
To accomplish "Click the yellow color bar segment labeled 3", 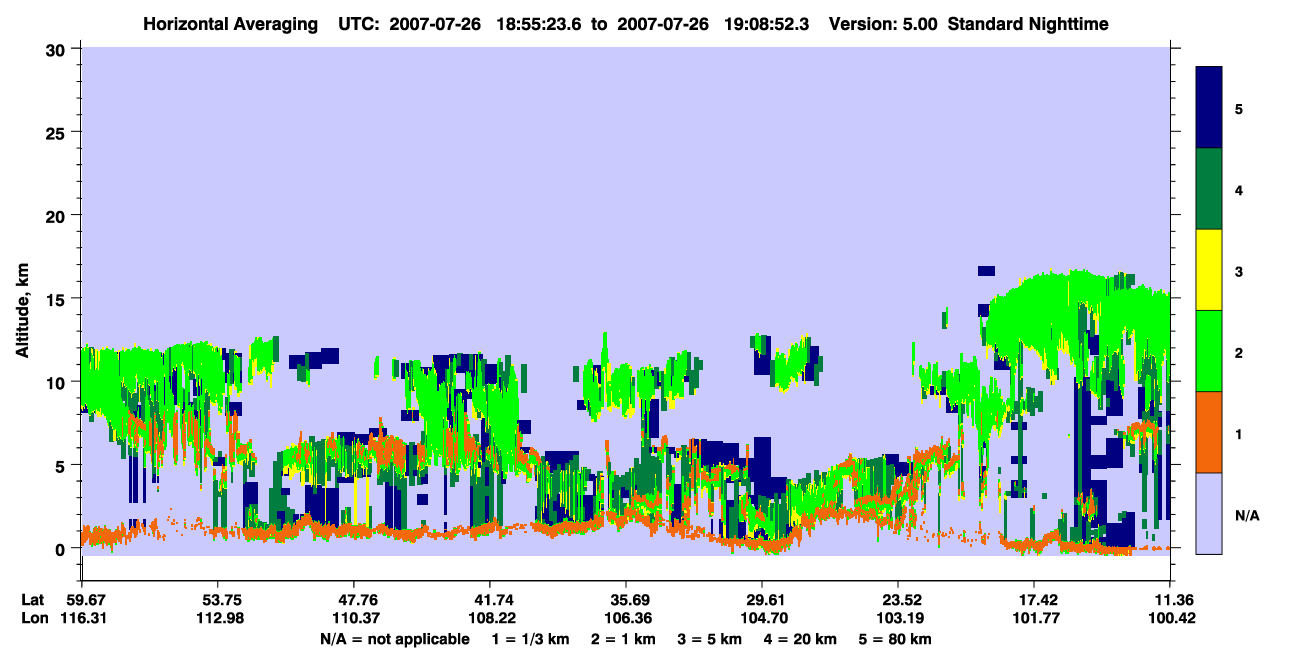I will pyautogui.click(x=1209, y=270).
